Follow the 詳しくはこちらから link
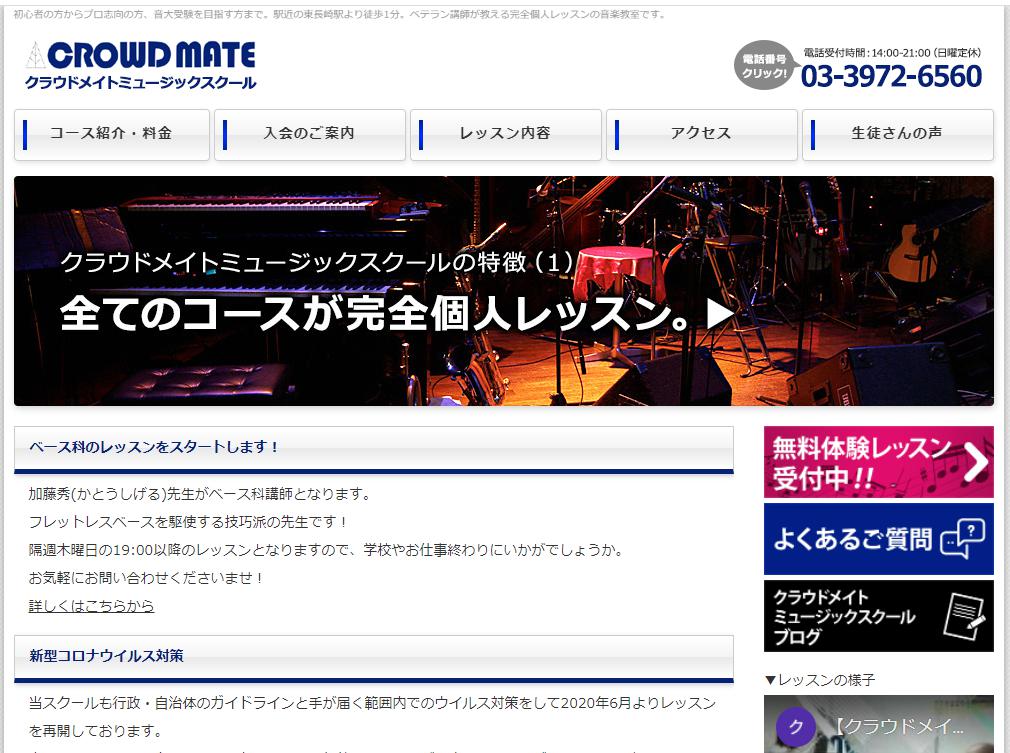1010x753 pixels. coord(91,606)
